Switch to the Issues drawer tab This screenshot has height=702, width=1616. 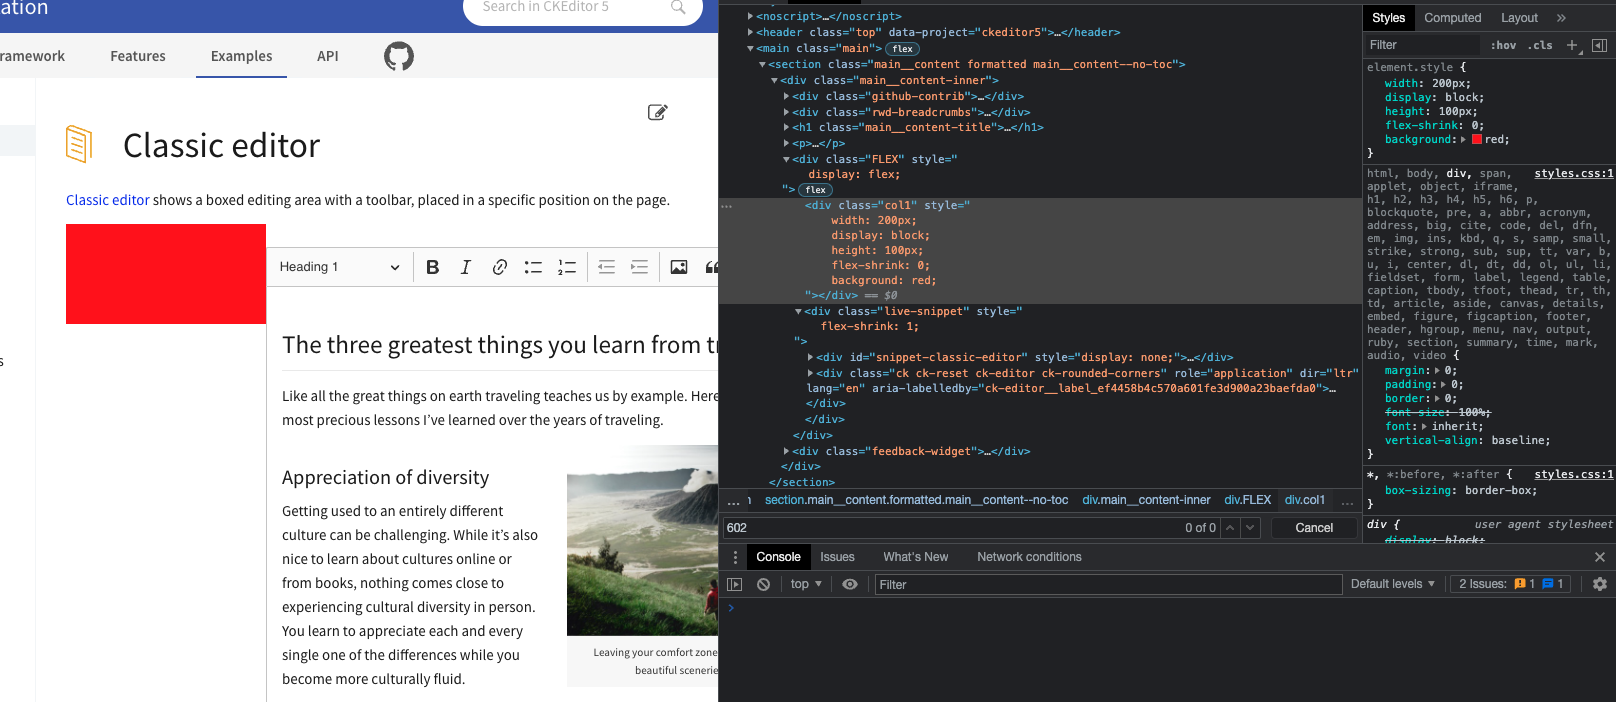[x=837, y=557]
